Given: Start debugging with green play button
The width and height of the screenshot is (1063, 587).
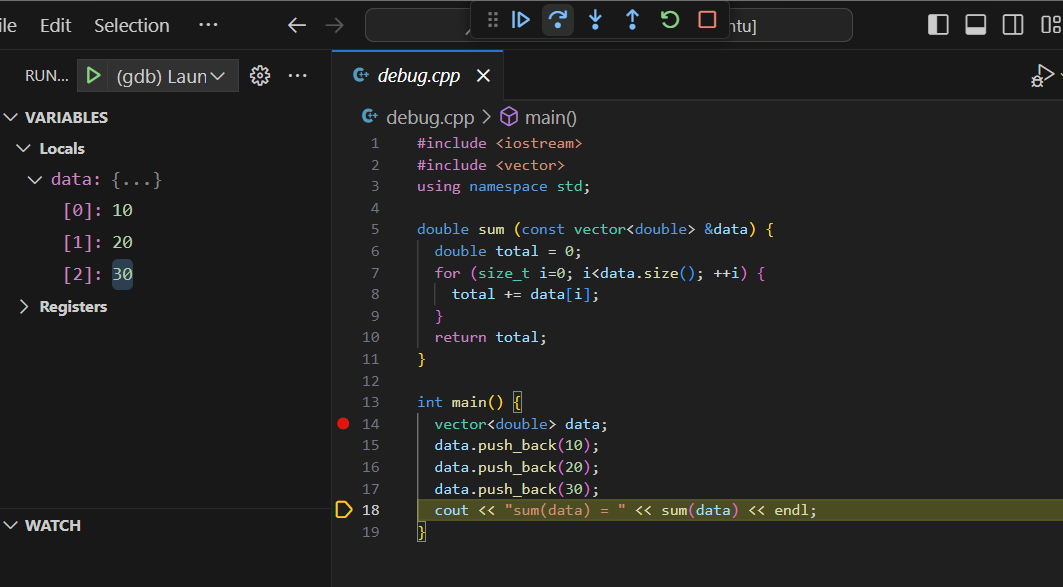Looking at the screenshot, I should [x=93, y=76].
